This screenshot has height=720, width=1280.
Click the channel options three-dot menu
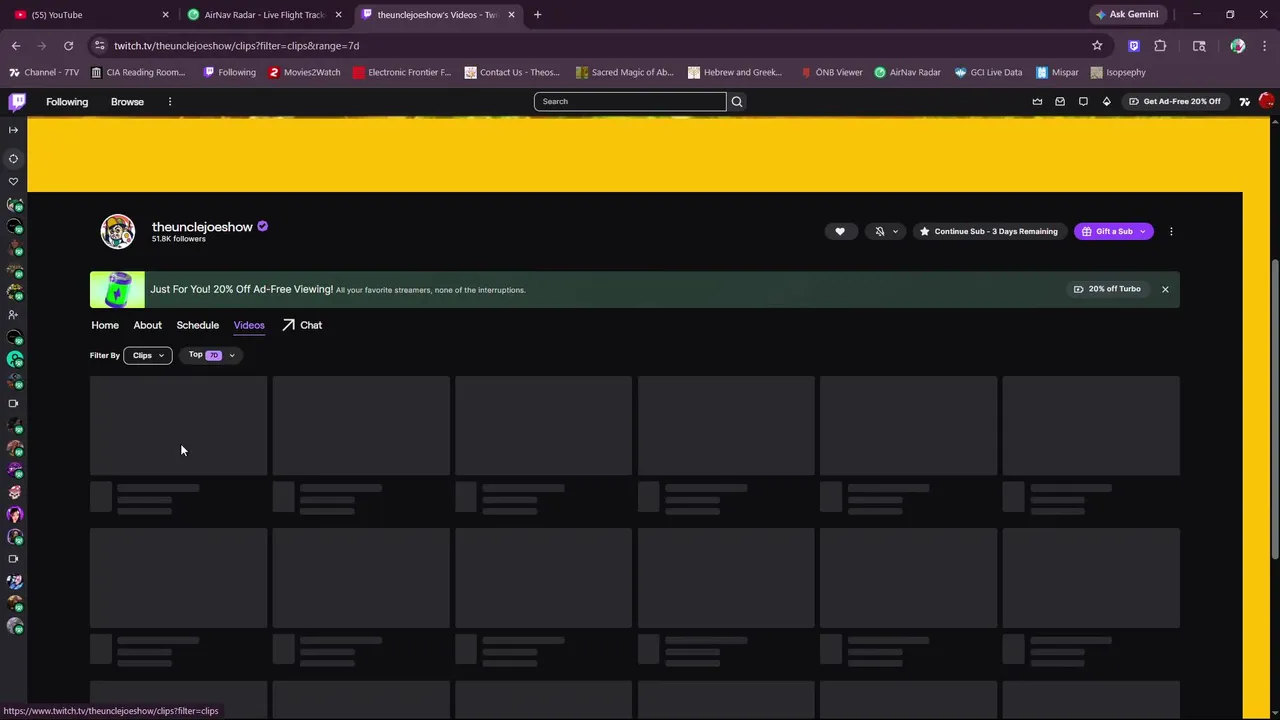point(1171,231)
